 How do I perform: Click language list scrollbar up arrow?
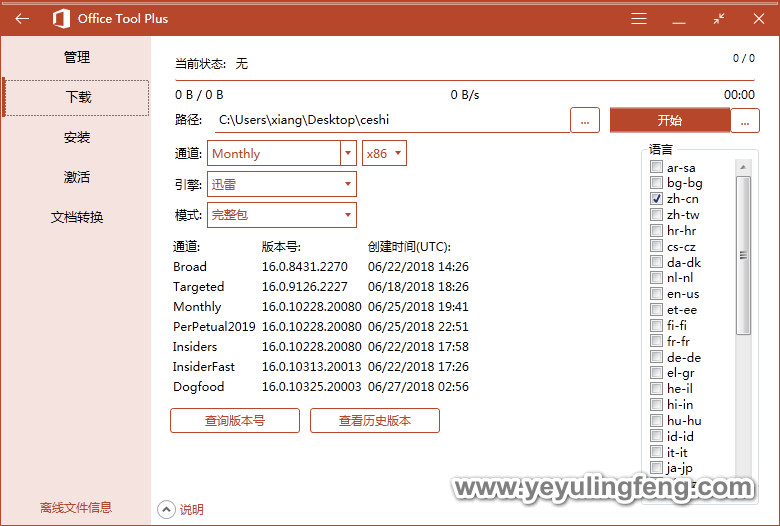click(x=743, y=167)
